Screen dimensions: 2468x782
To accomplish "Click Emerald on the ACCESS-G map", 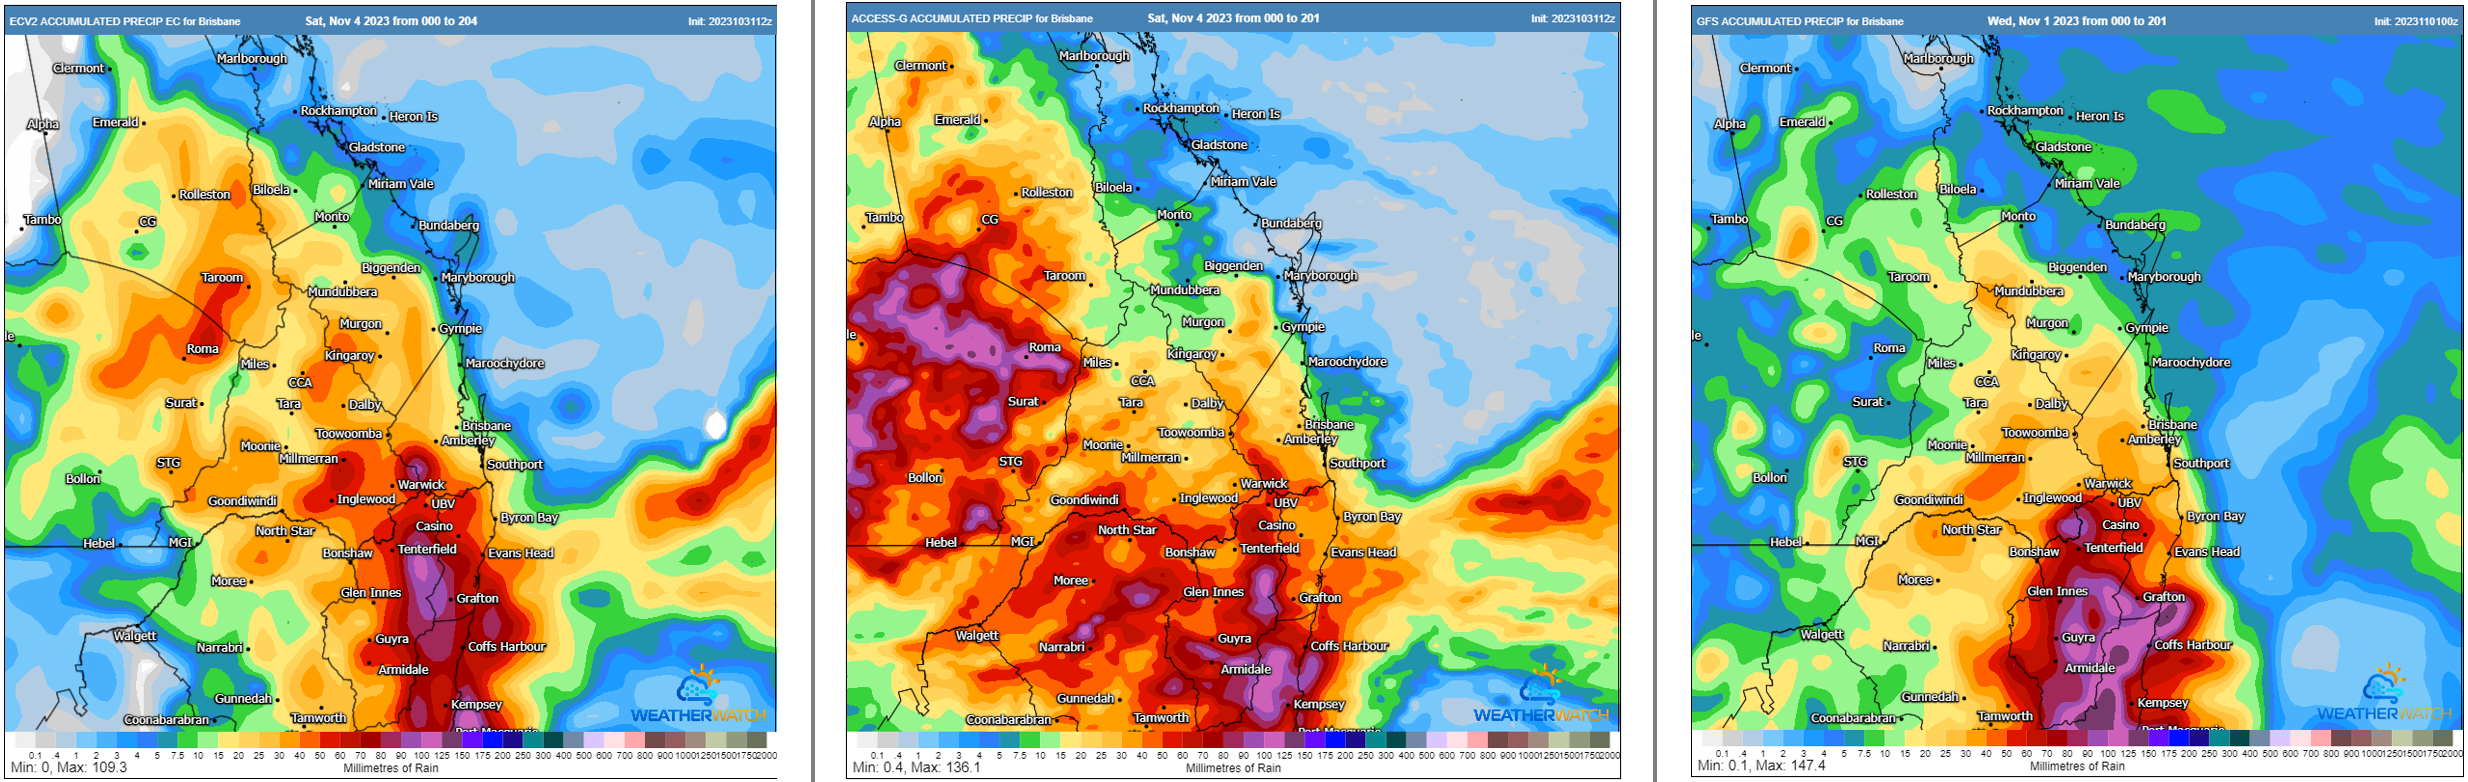I will pos(957,120).
